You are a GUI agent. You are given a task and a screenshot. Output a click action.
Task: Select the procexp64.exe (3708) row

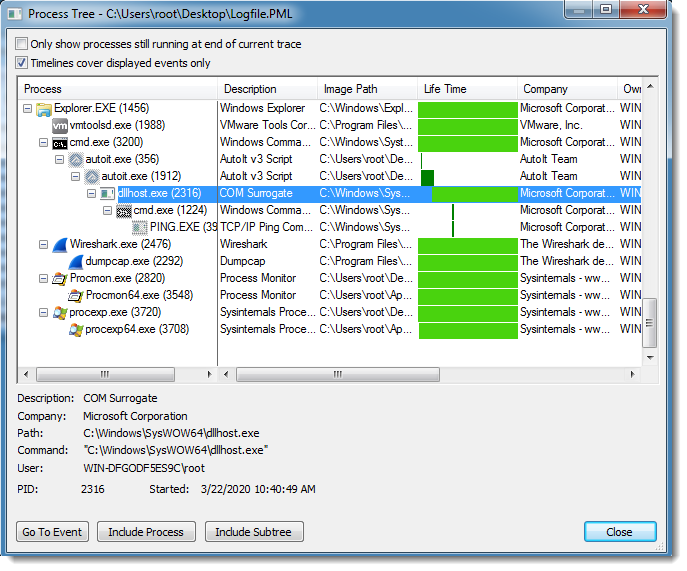coord(329,330)
